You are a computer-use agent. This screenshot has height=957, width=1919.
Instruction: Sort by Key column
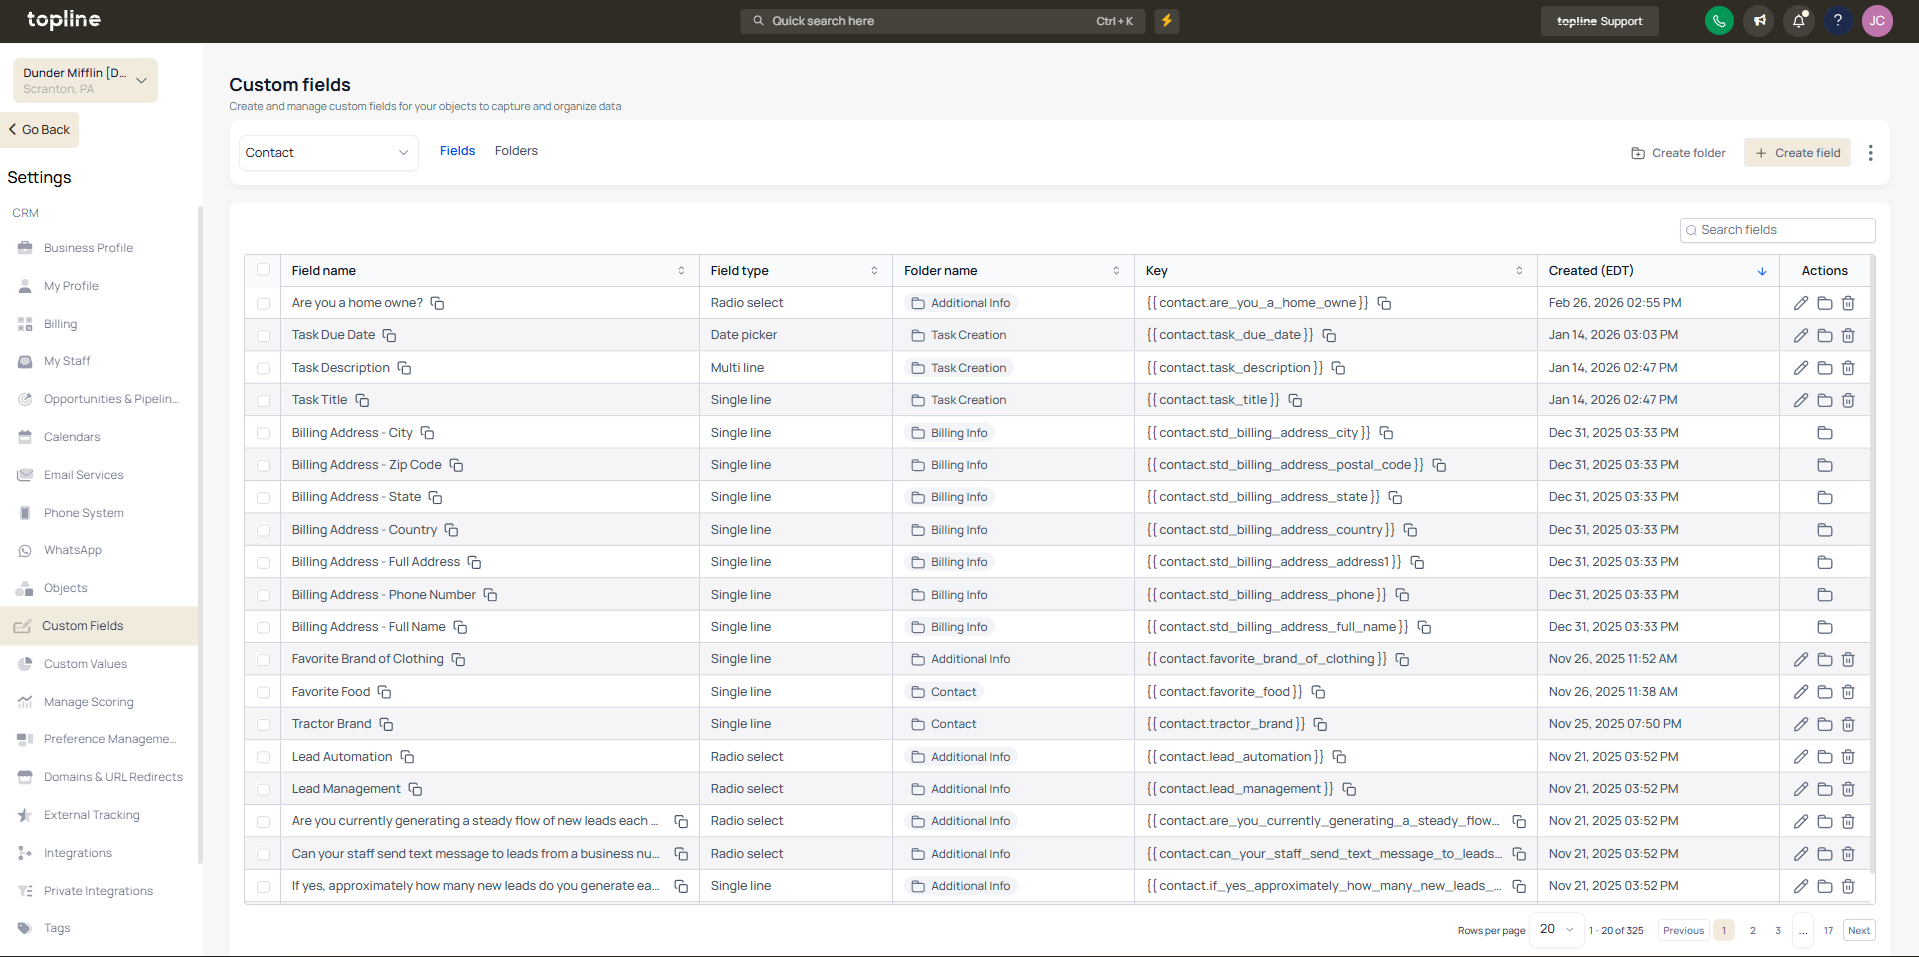(x=1519, y=271)
